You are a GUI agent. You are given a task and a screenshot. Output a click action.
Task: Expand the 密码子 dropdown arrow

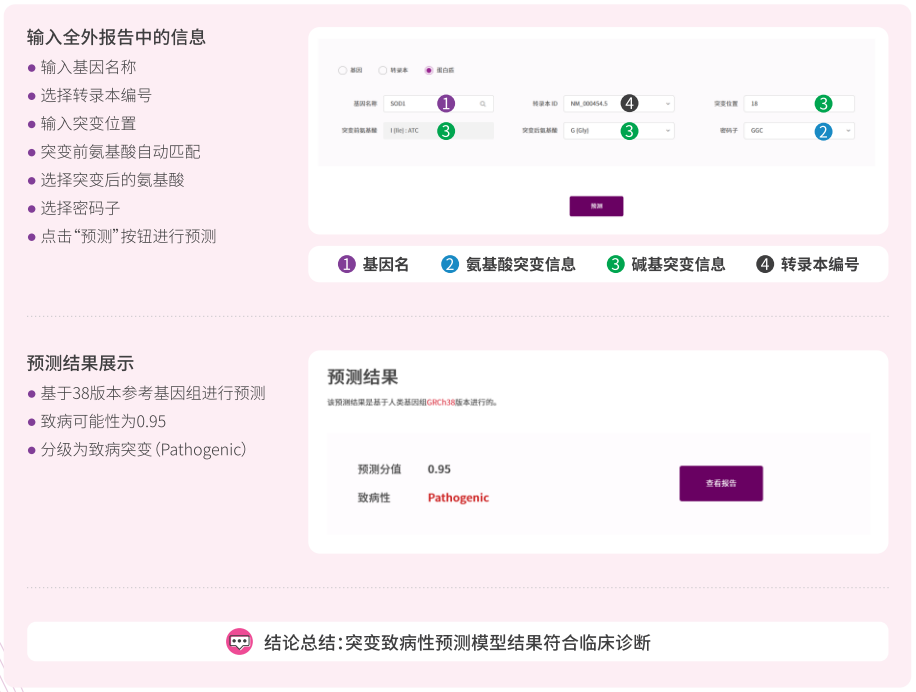pyautogui.click(x=848, y=131)
